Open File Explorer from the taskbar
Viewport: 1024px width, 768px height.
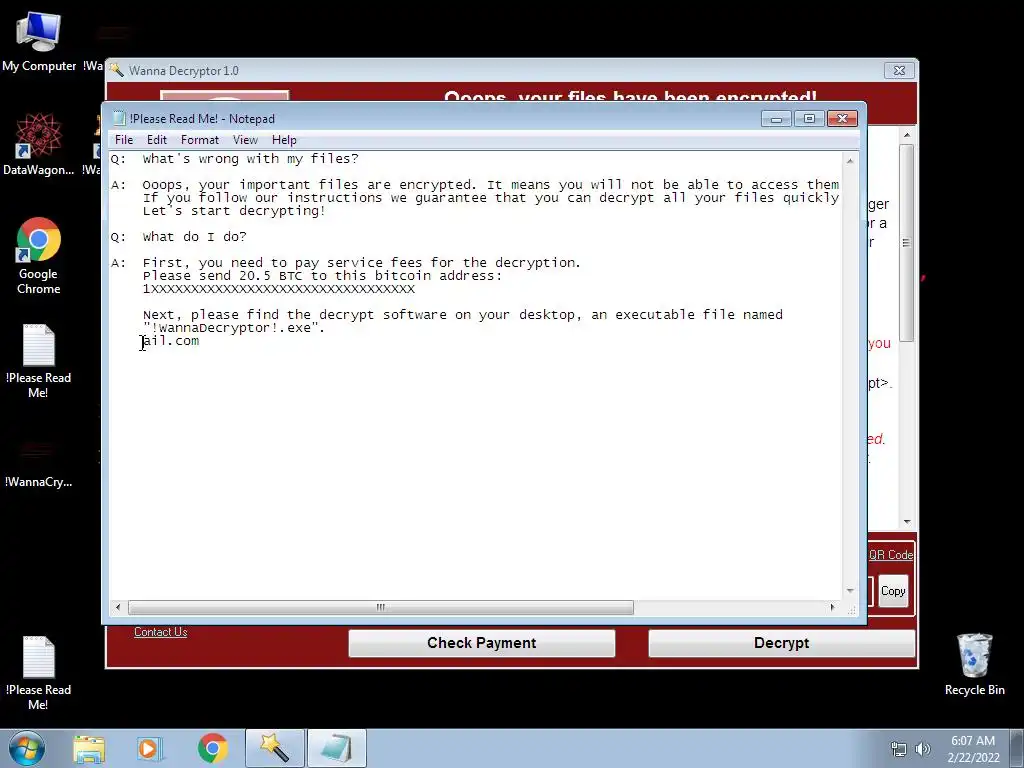(x=89, y=748)
